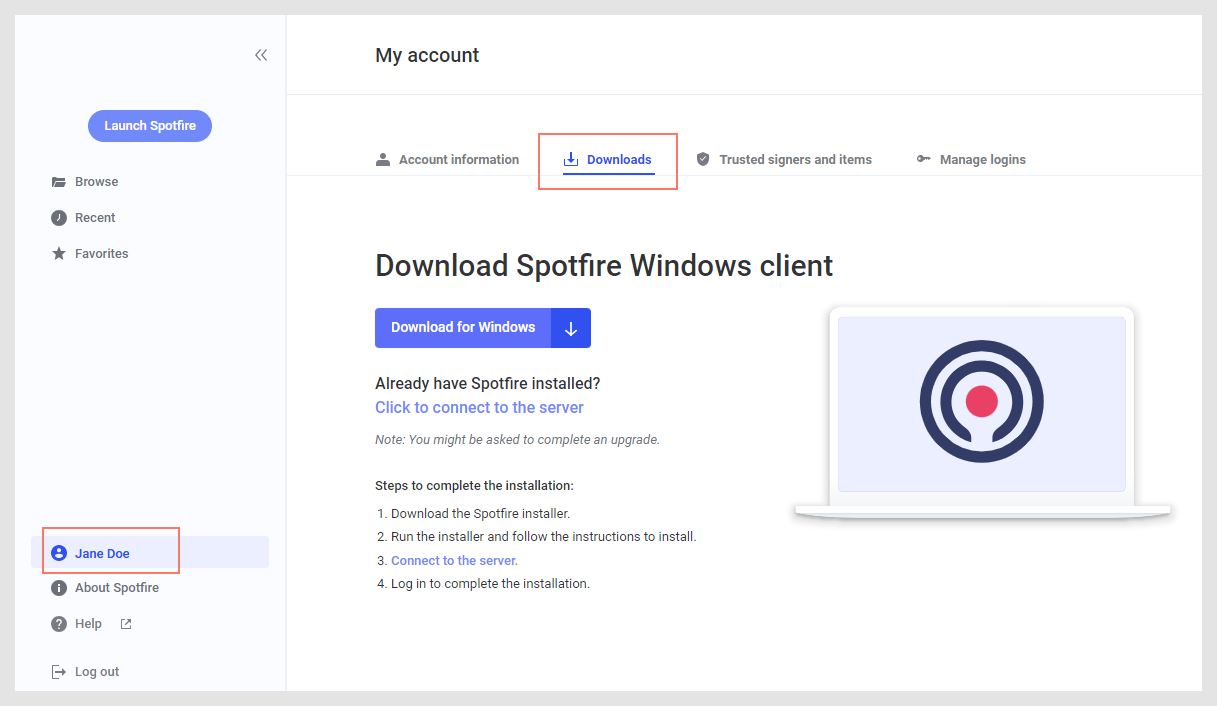Click the Download for Windows button
1217x706 pixels.
coord(462,327)
